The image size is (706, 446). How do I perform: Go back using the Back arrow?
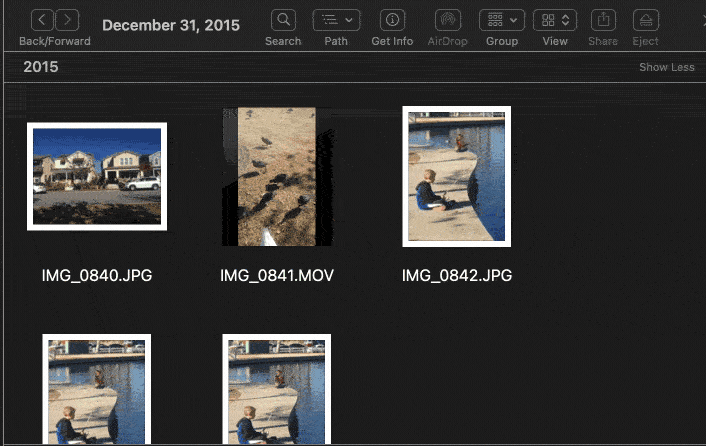coord(42,20)
